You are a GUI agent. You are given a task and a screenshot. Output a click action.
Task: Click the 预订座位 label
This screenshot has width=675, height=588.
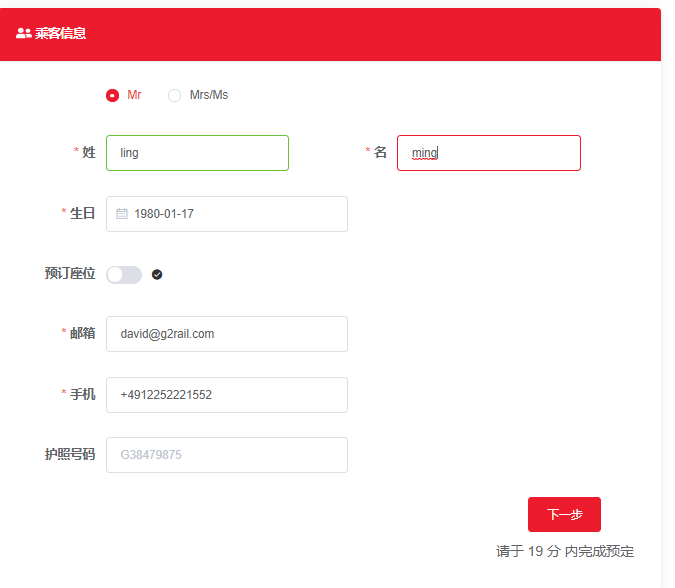click(x=70, y=274)
